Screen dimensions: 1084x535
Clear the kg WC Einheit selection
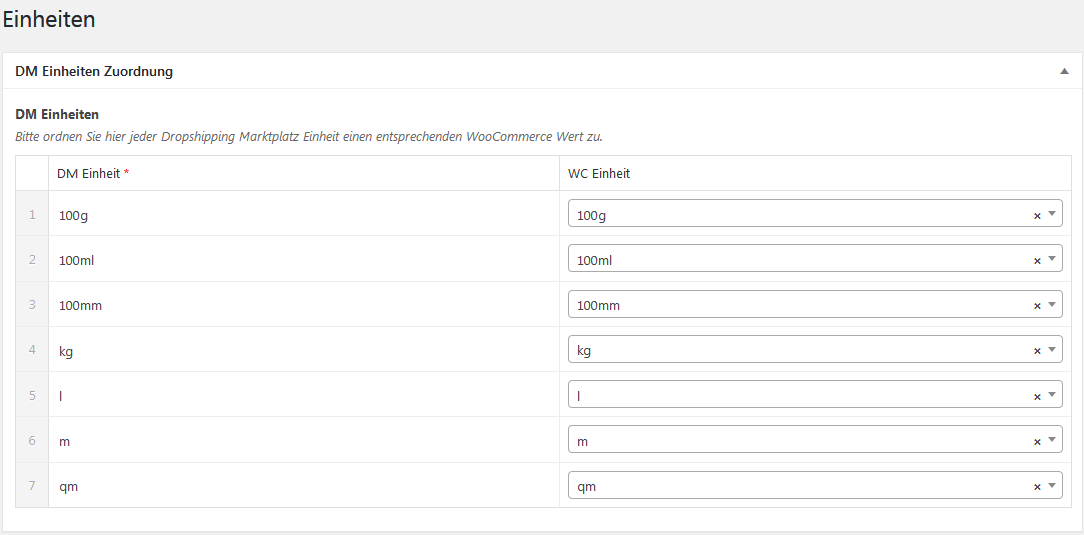[x=1037, y=350]
